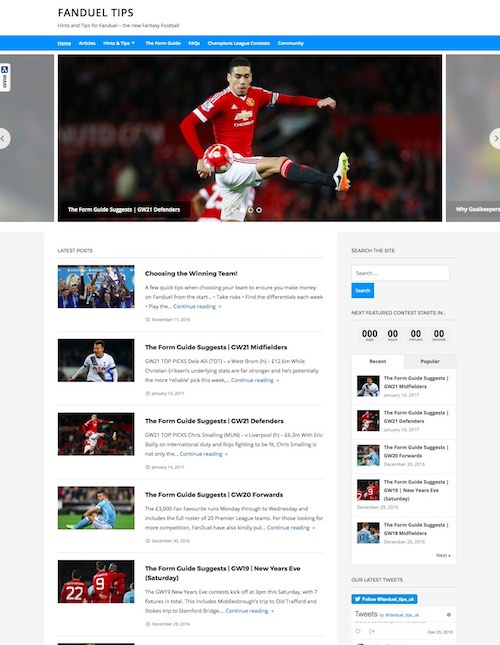
Task: Click the Twitter info icon beside Tweets header
Action: [x=449, y=615]
